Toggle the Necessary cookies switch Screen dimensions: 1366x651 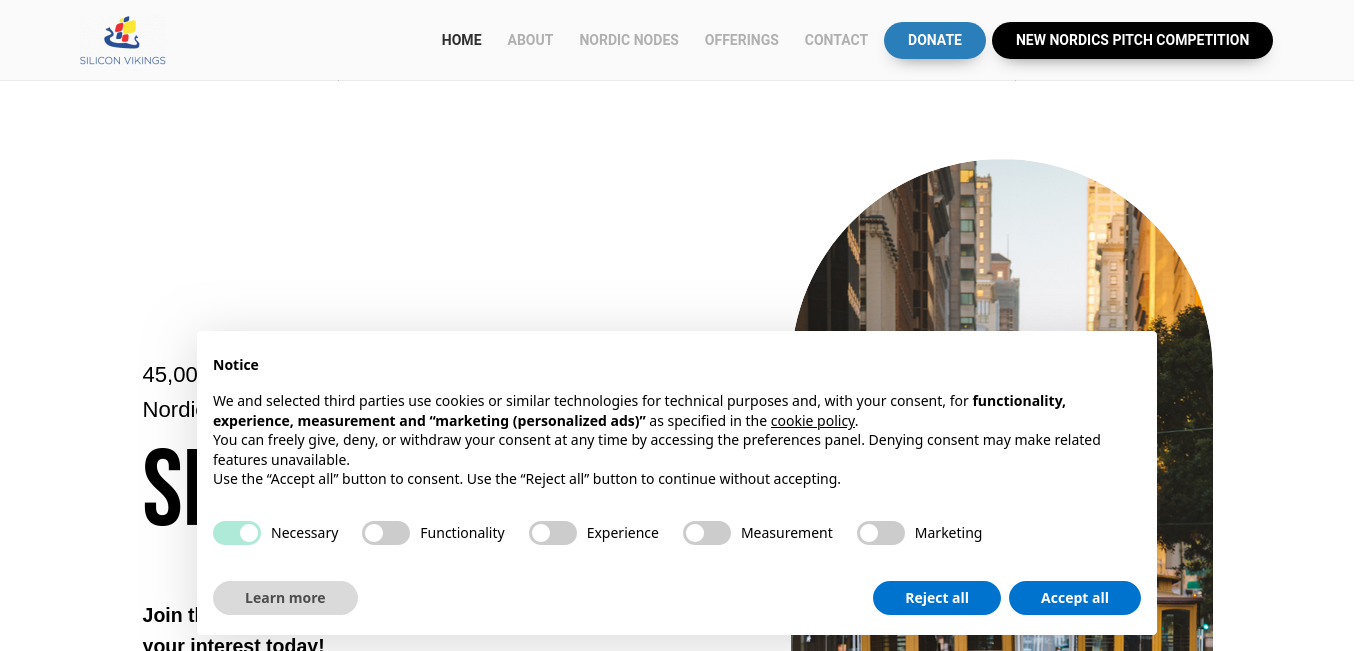tap(237, 533)
